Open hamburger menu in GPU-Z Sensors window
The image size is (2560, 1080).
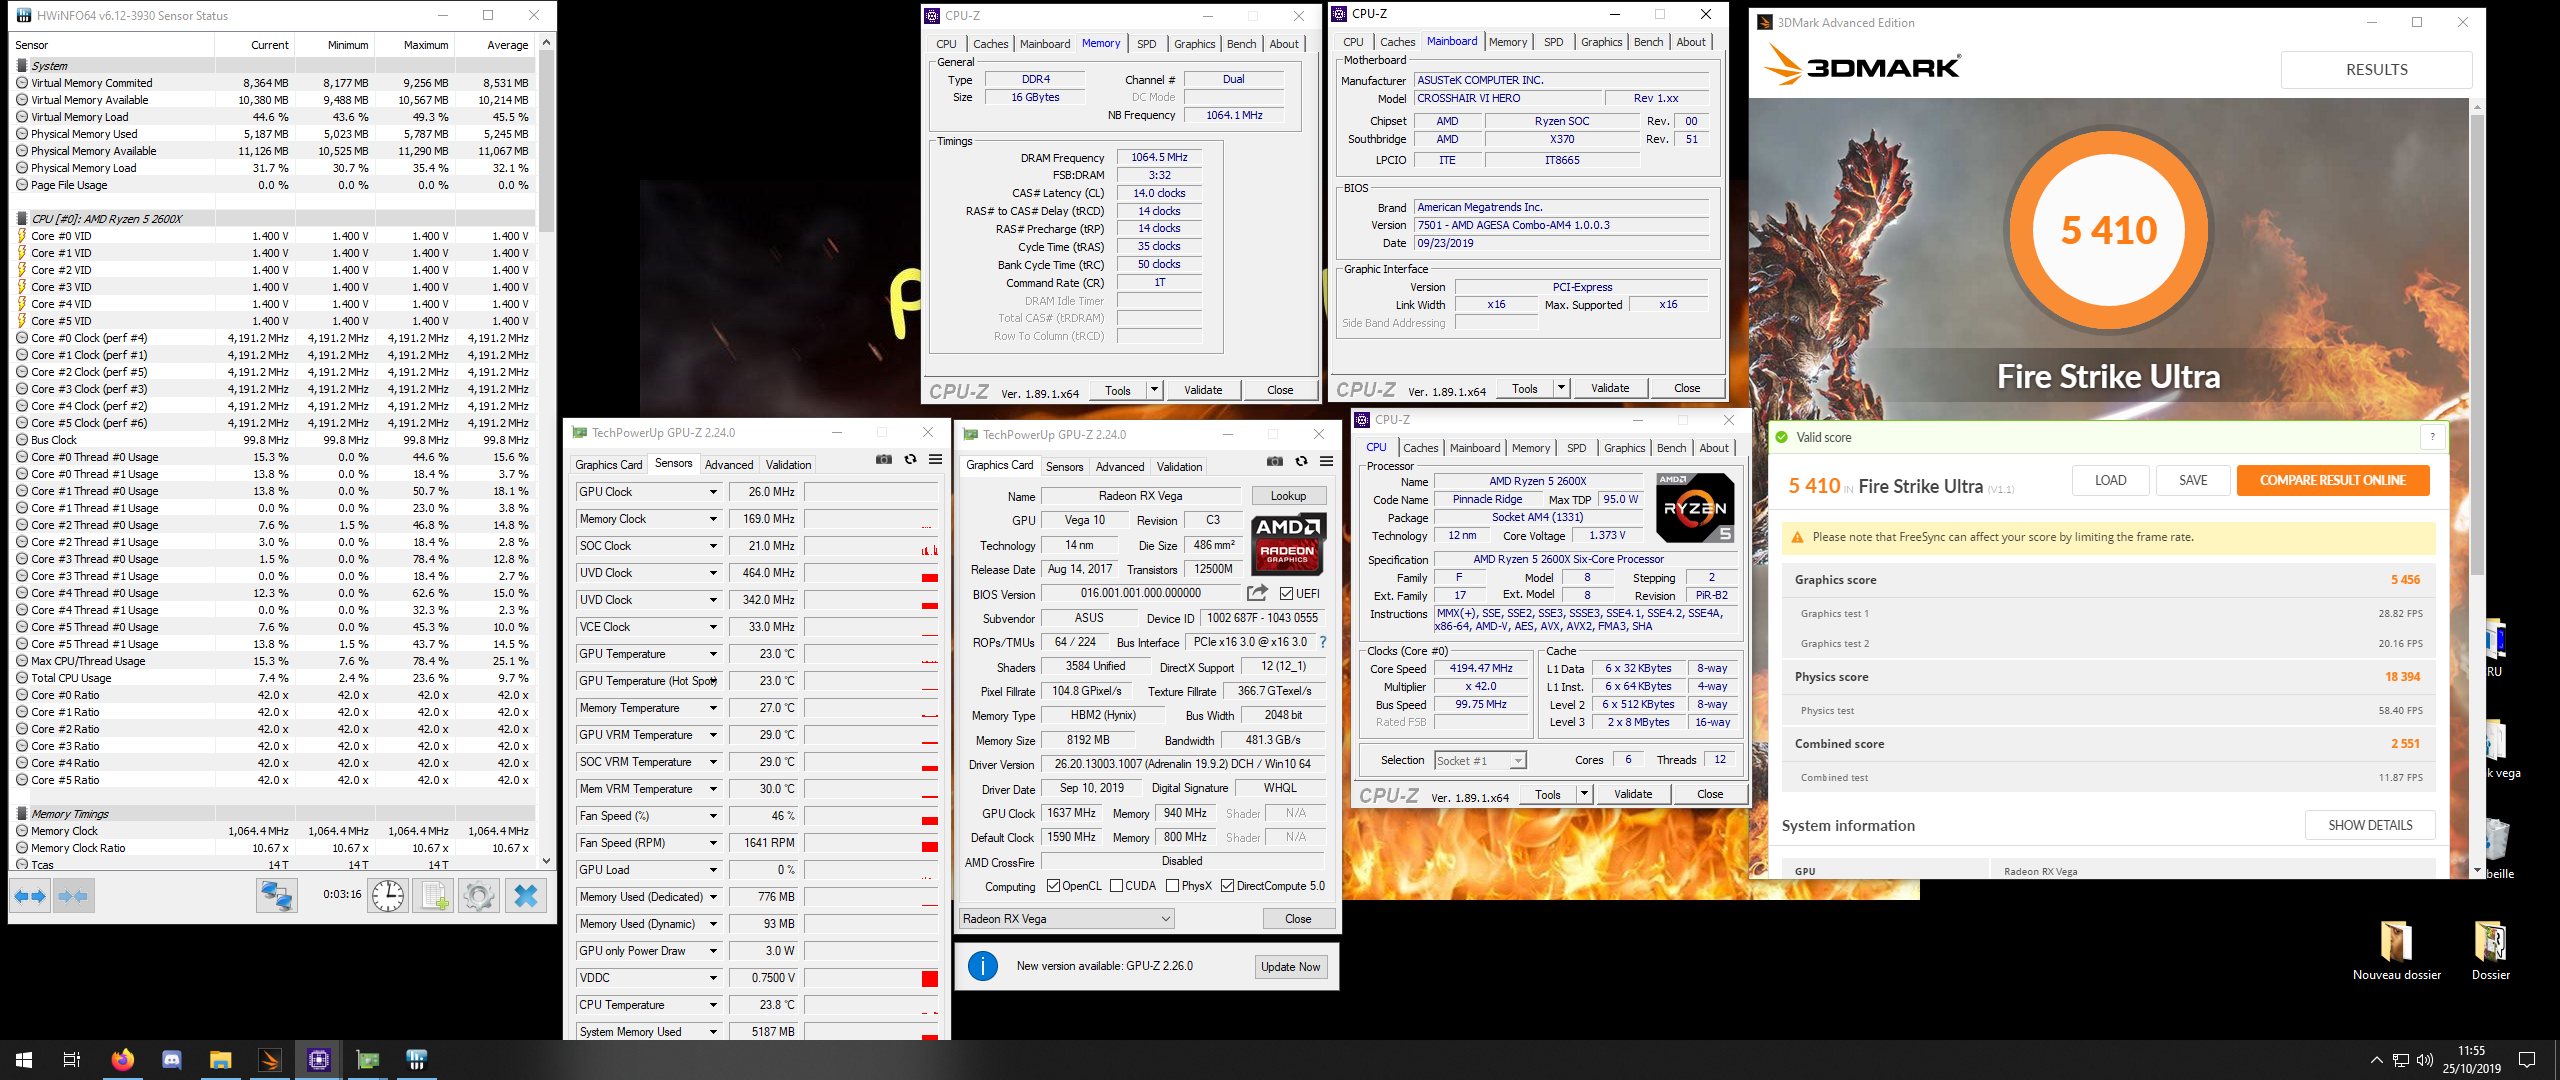935,460
